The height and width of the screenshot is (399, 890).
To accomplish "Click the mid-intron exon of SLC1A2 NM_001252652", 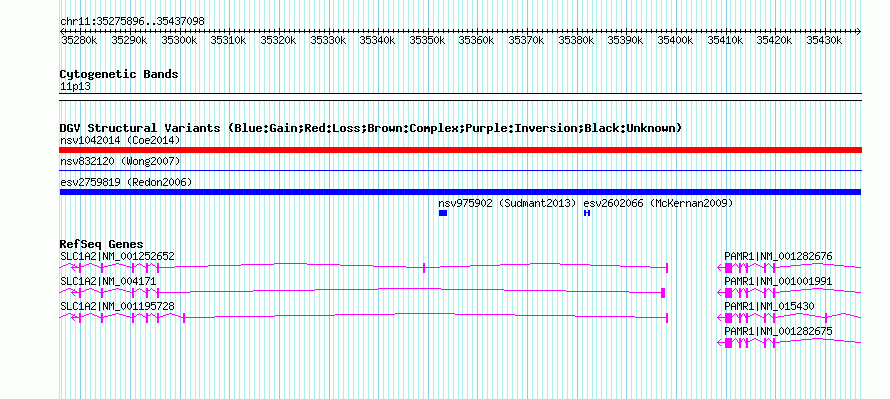I will [x=424, y=268].
